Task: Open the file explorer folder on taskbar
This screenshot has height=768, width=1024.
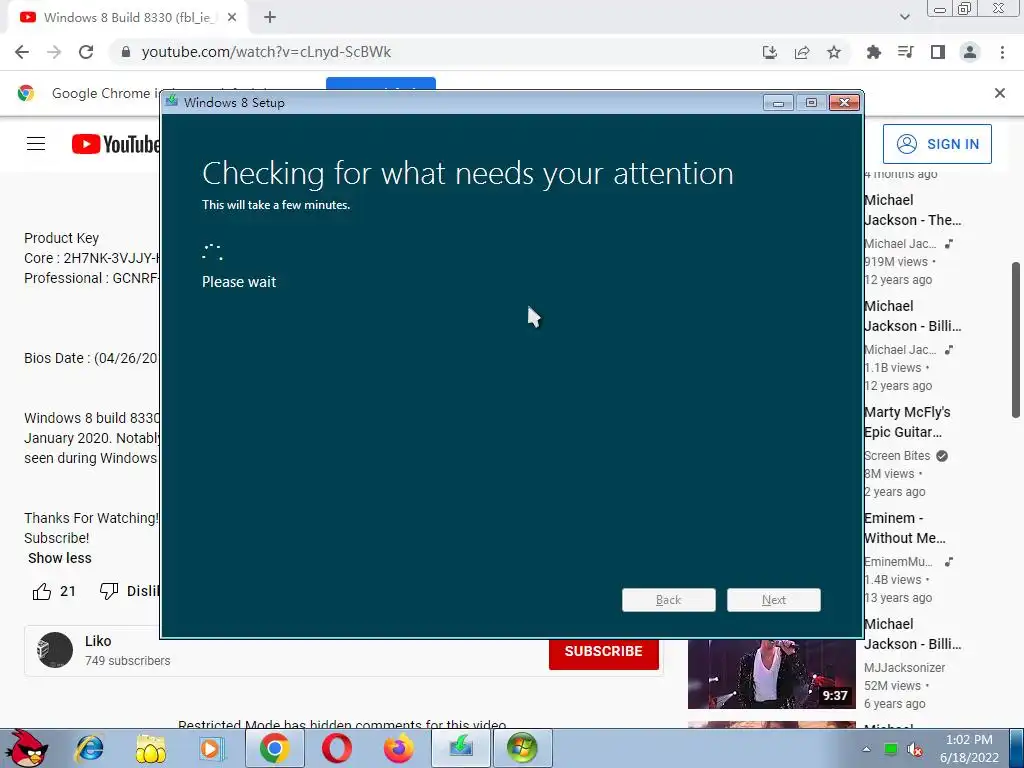Action: coord(151,748)
